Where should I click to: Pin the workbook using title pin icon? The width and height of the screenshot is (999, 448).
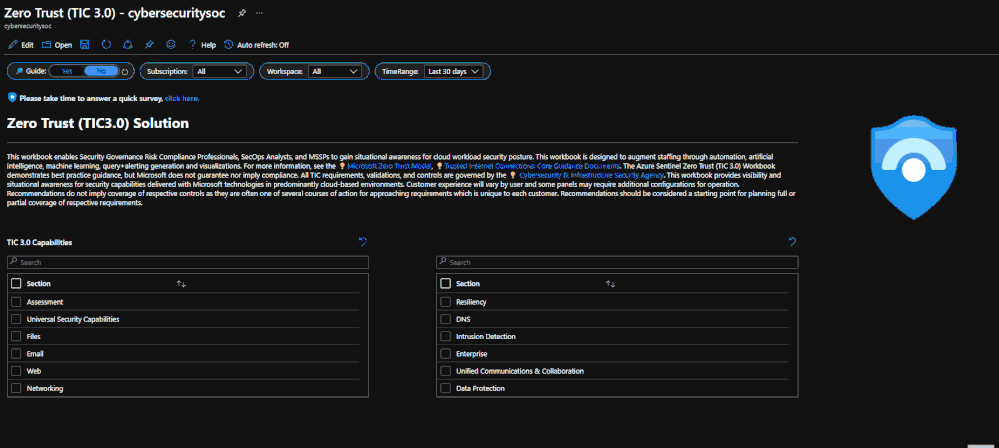click(241, 13)
